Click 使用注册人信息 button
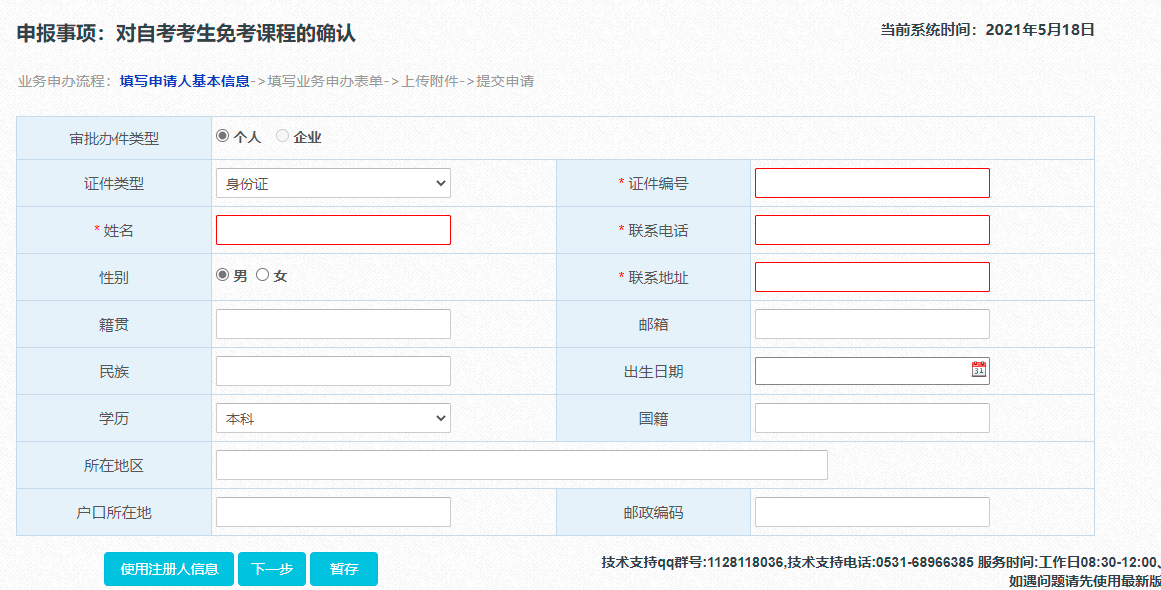1161x590 pixels. pyautogui.click(x=169, y=569)
